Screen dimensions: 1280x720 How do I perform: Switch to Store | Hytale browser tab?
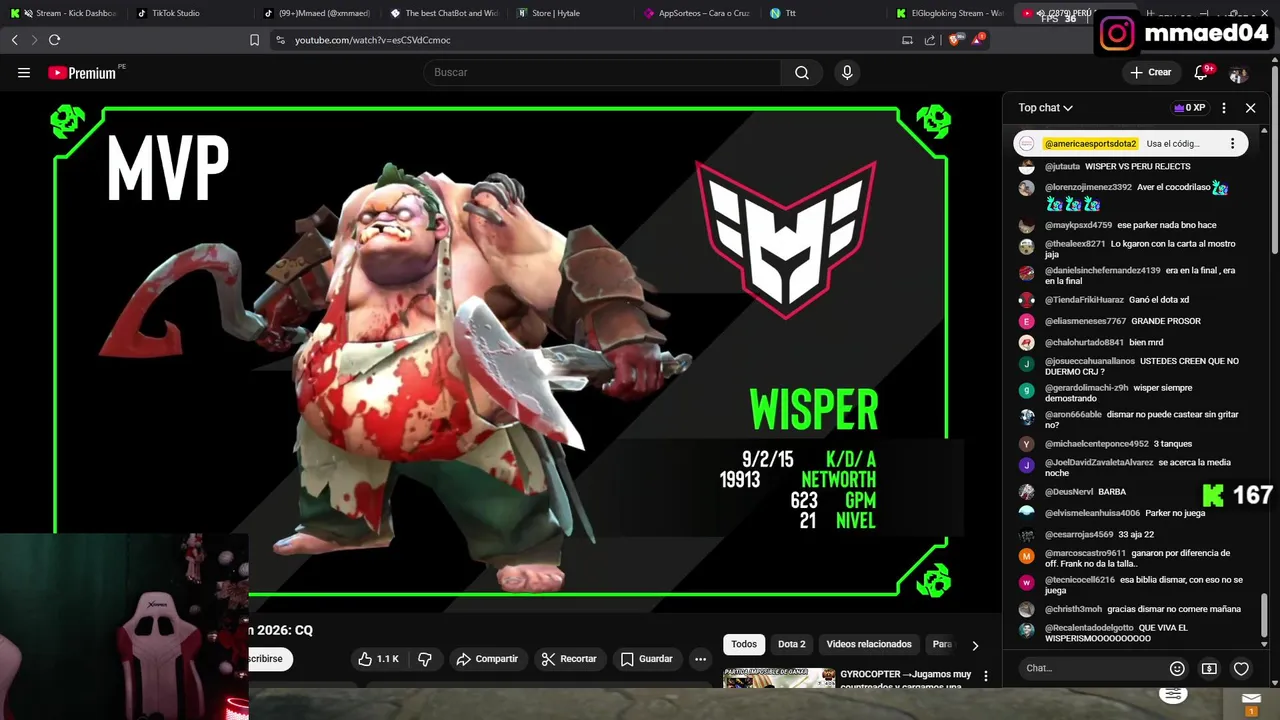click(572, 13)
